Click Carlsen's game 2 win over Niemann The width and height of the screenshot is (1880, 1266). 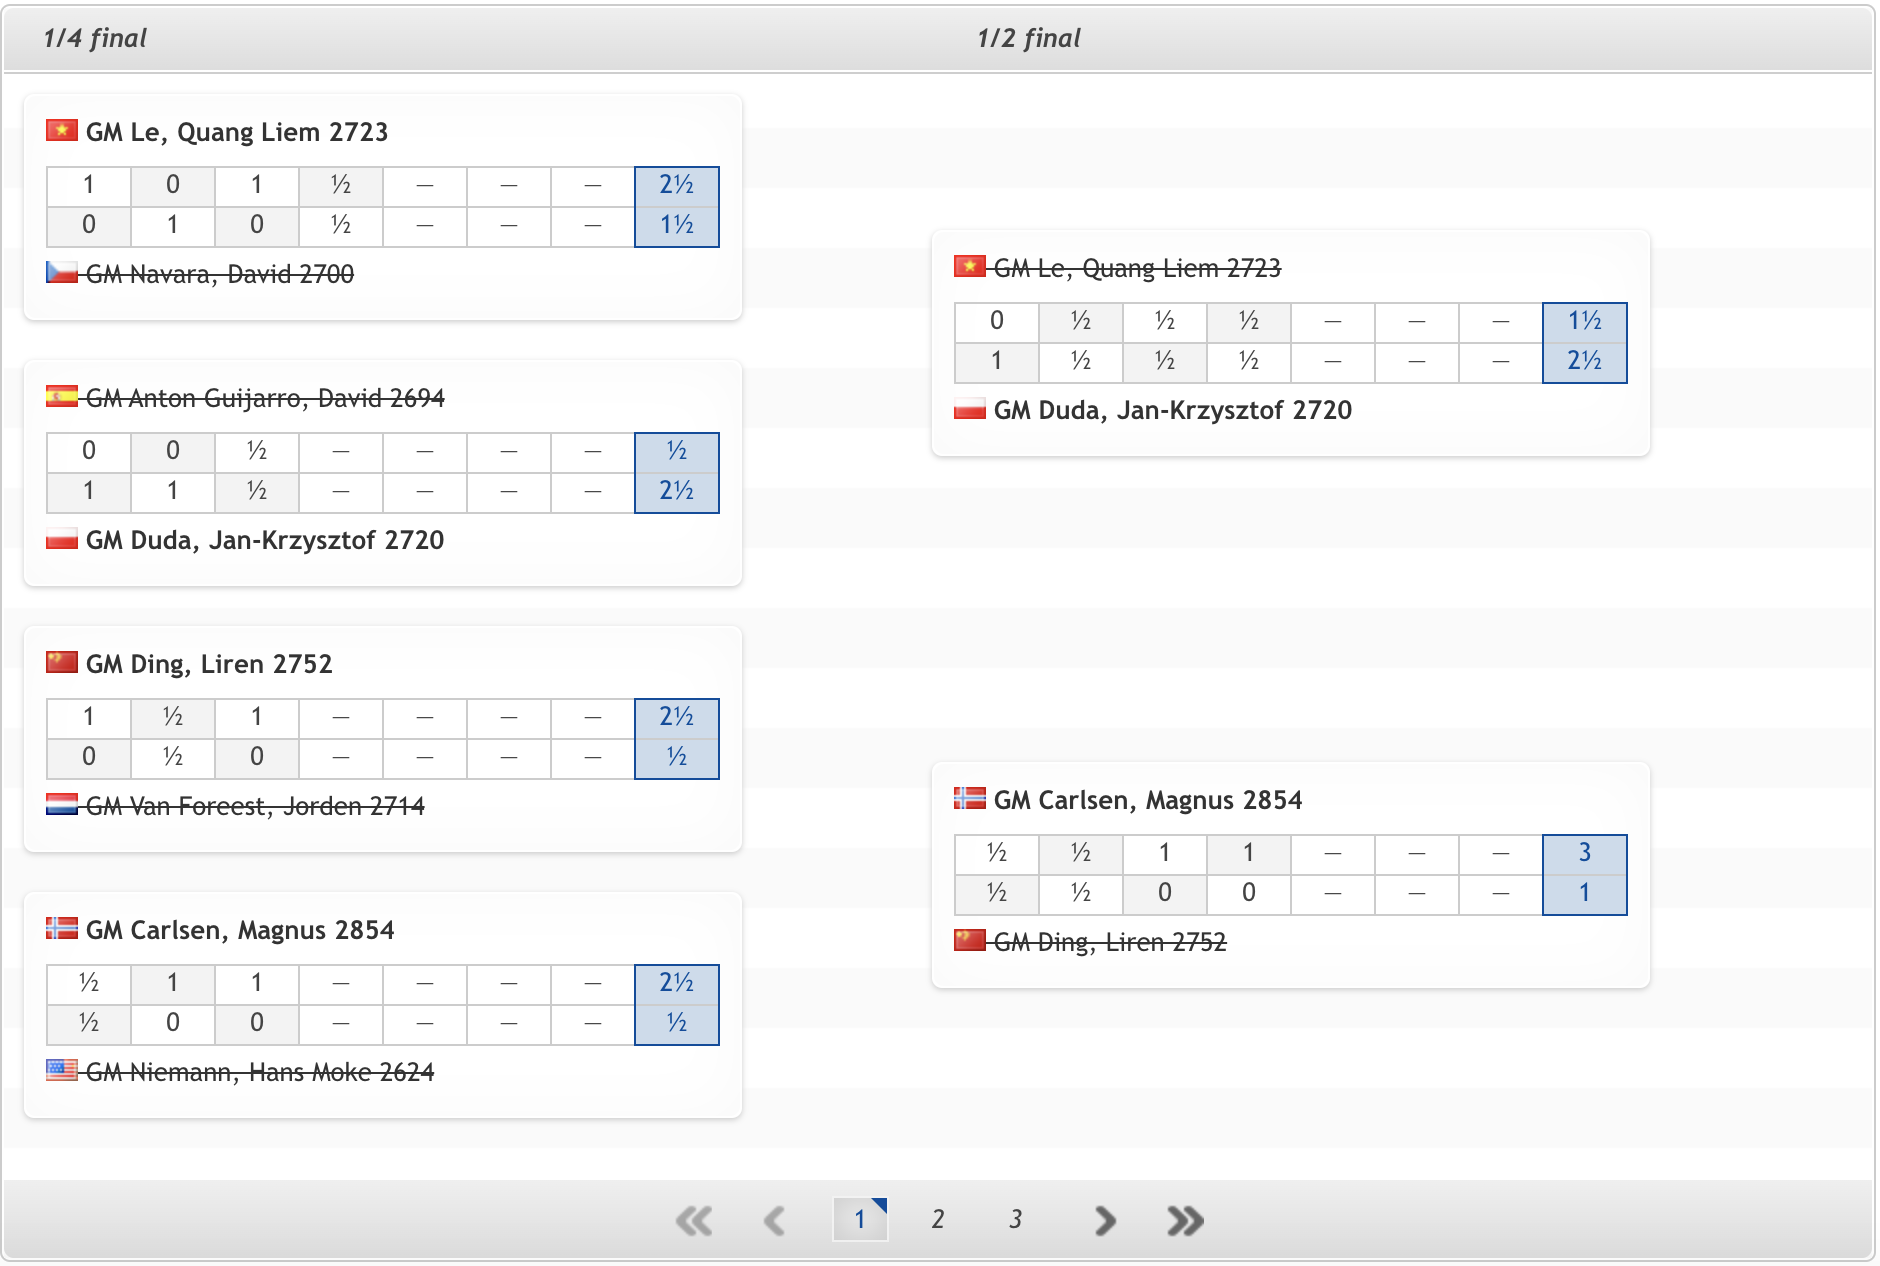coord(173,984)
